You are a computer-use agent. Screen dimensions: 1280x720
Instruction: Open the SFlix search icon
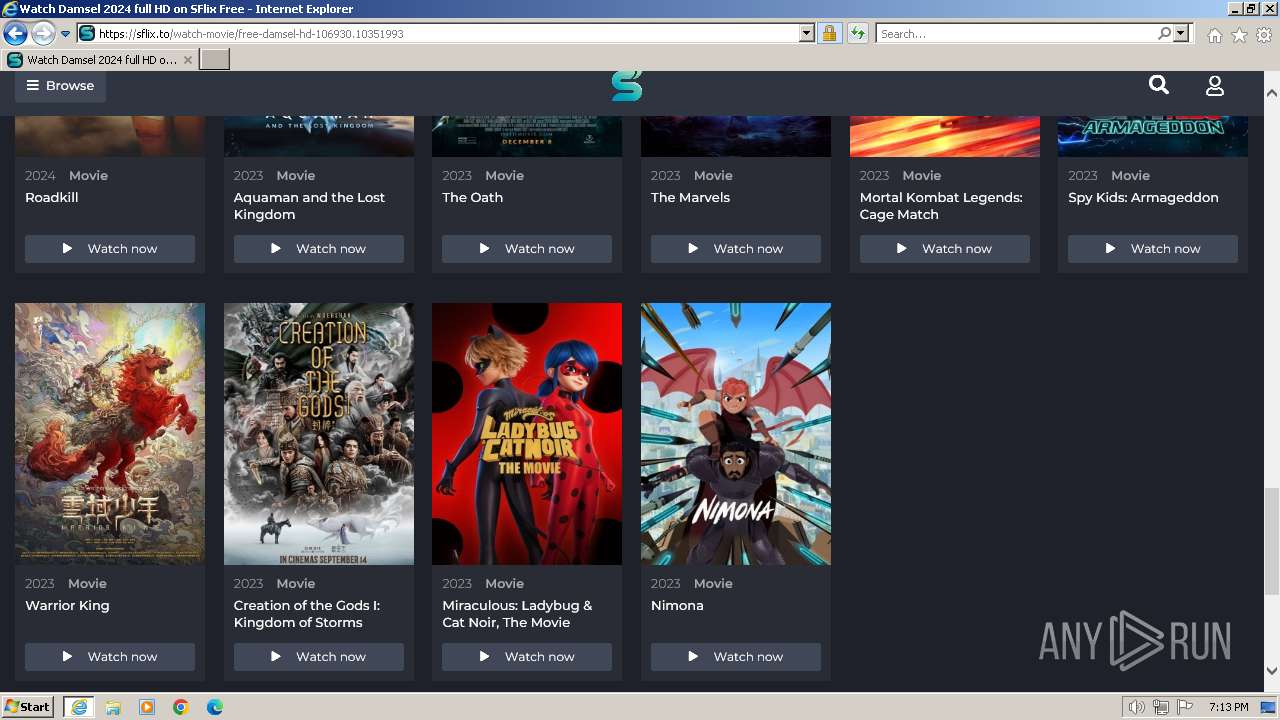coord(1159,85)
